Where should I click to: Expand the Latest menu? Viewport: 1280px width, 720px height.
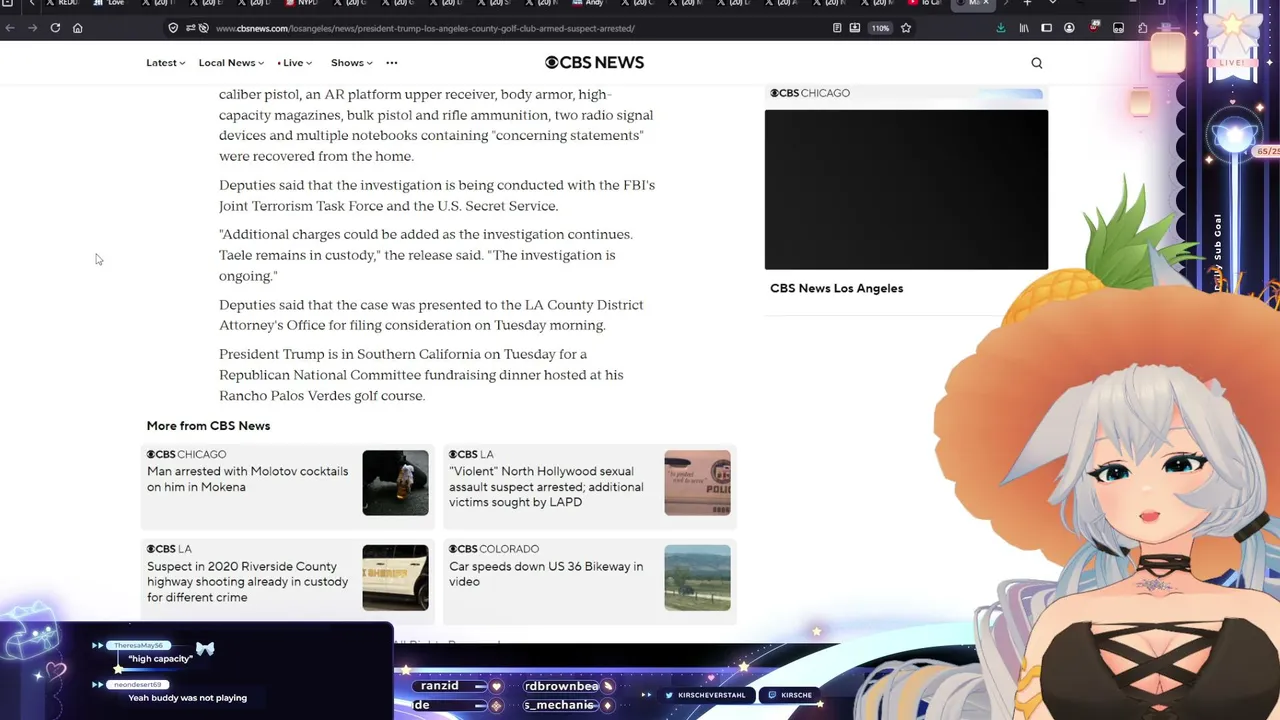[165, 63]
